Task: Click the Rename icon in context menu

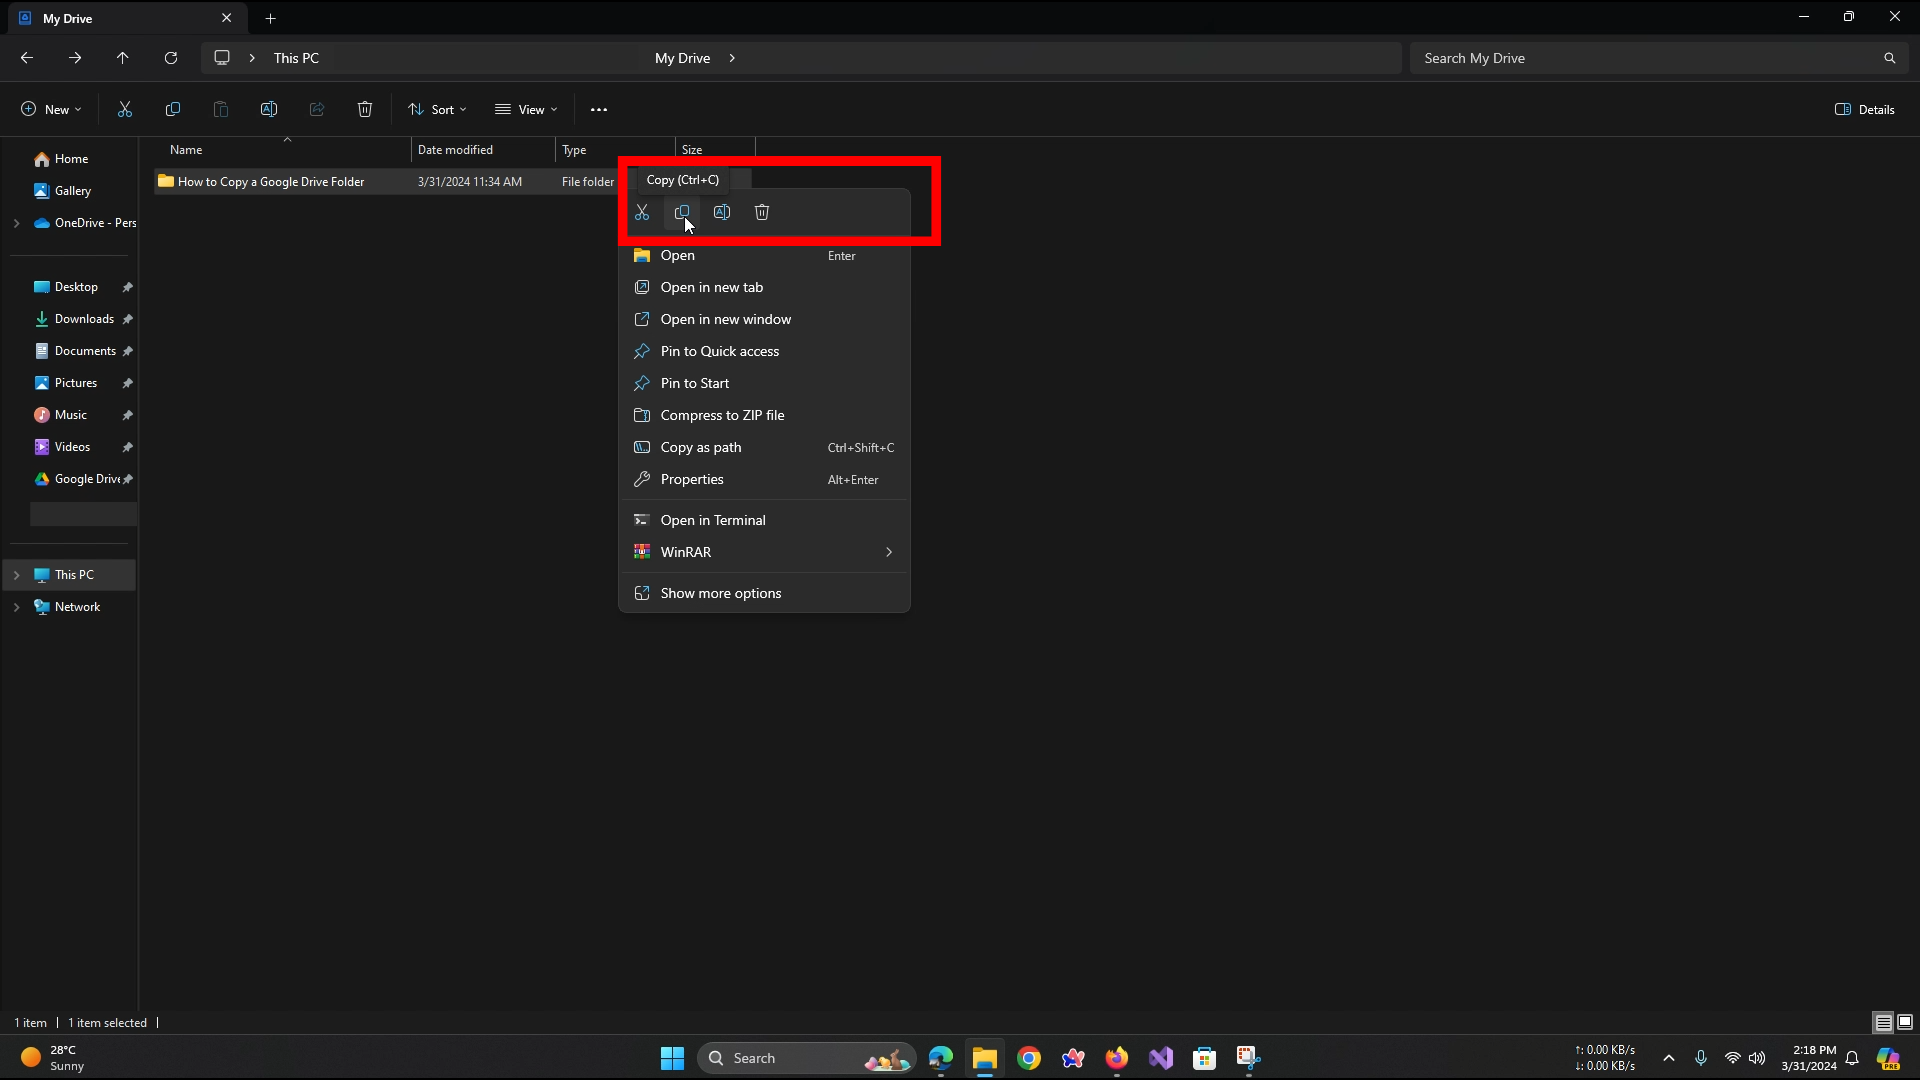Action: 722,212
